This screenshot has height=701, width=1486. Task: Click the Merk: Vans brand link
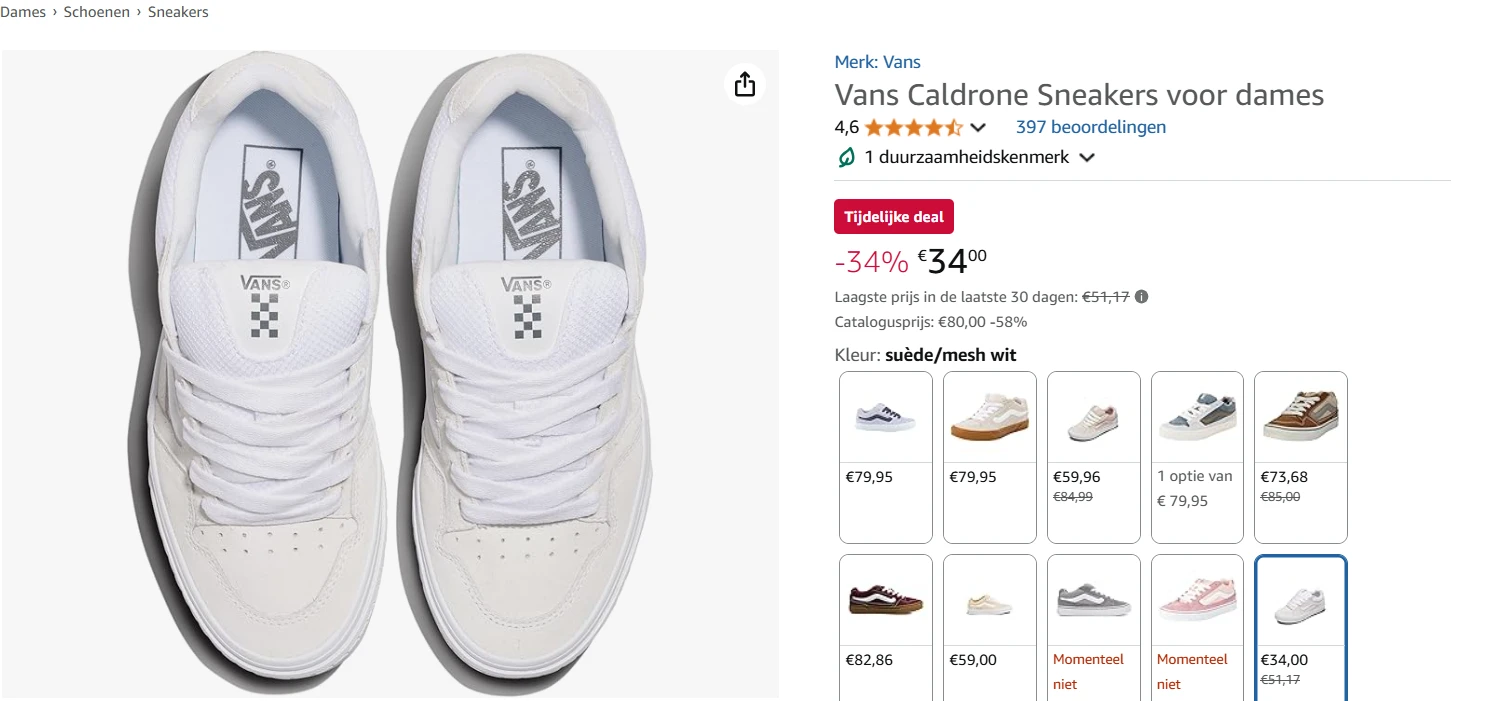(x=877, y=61)
